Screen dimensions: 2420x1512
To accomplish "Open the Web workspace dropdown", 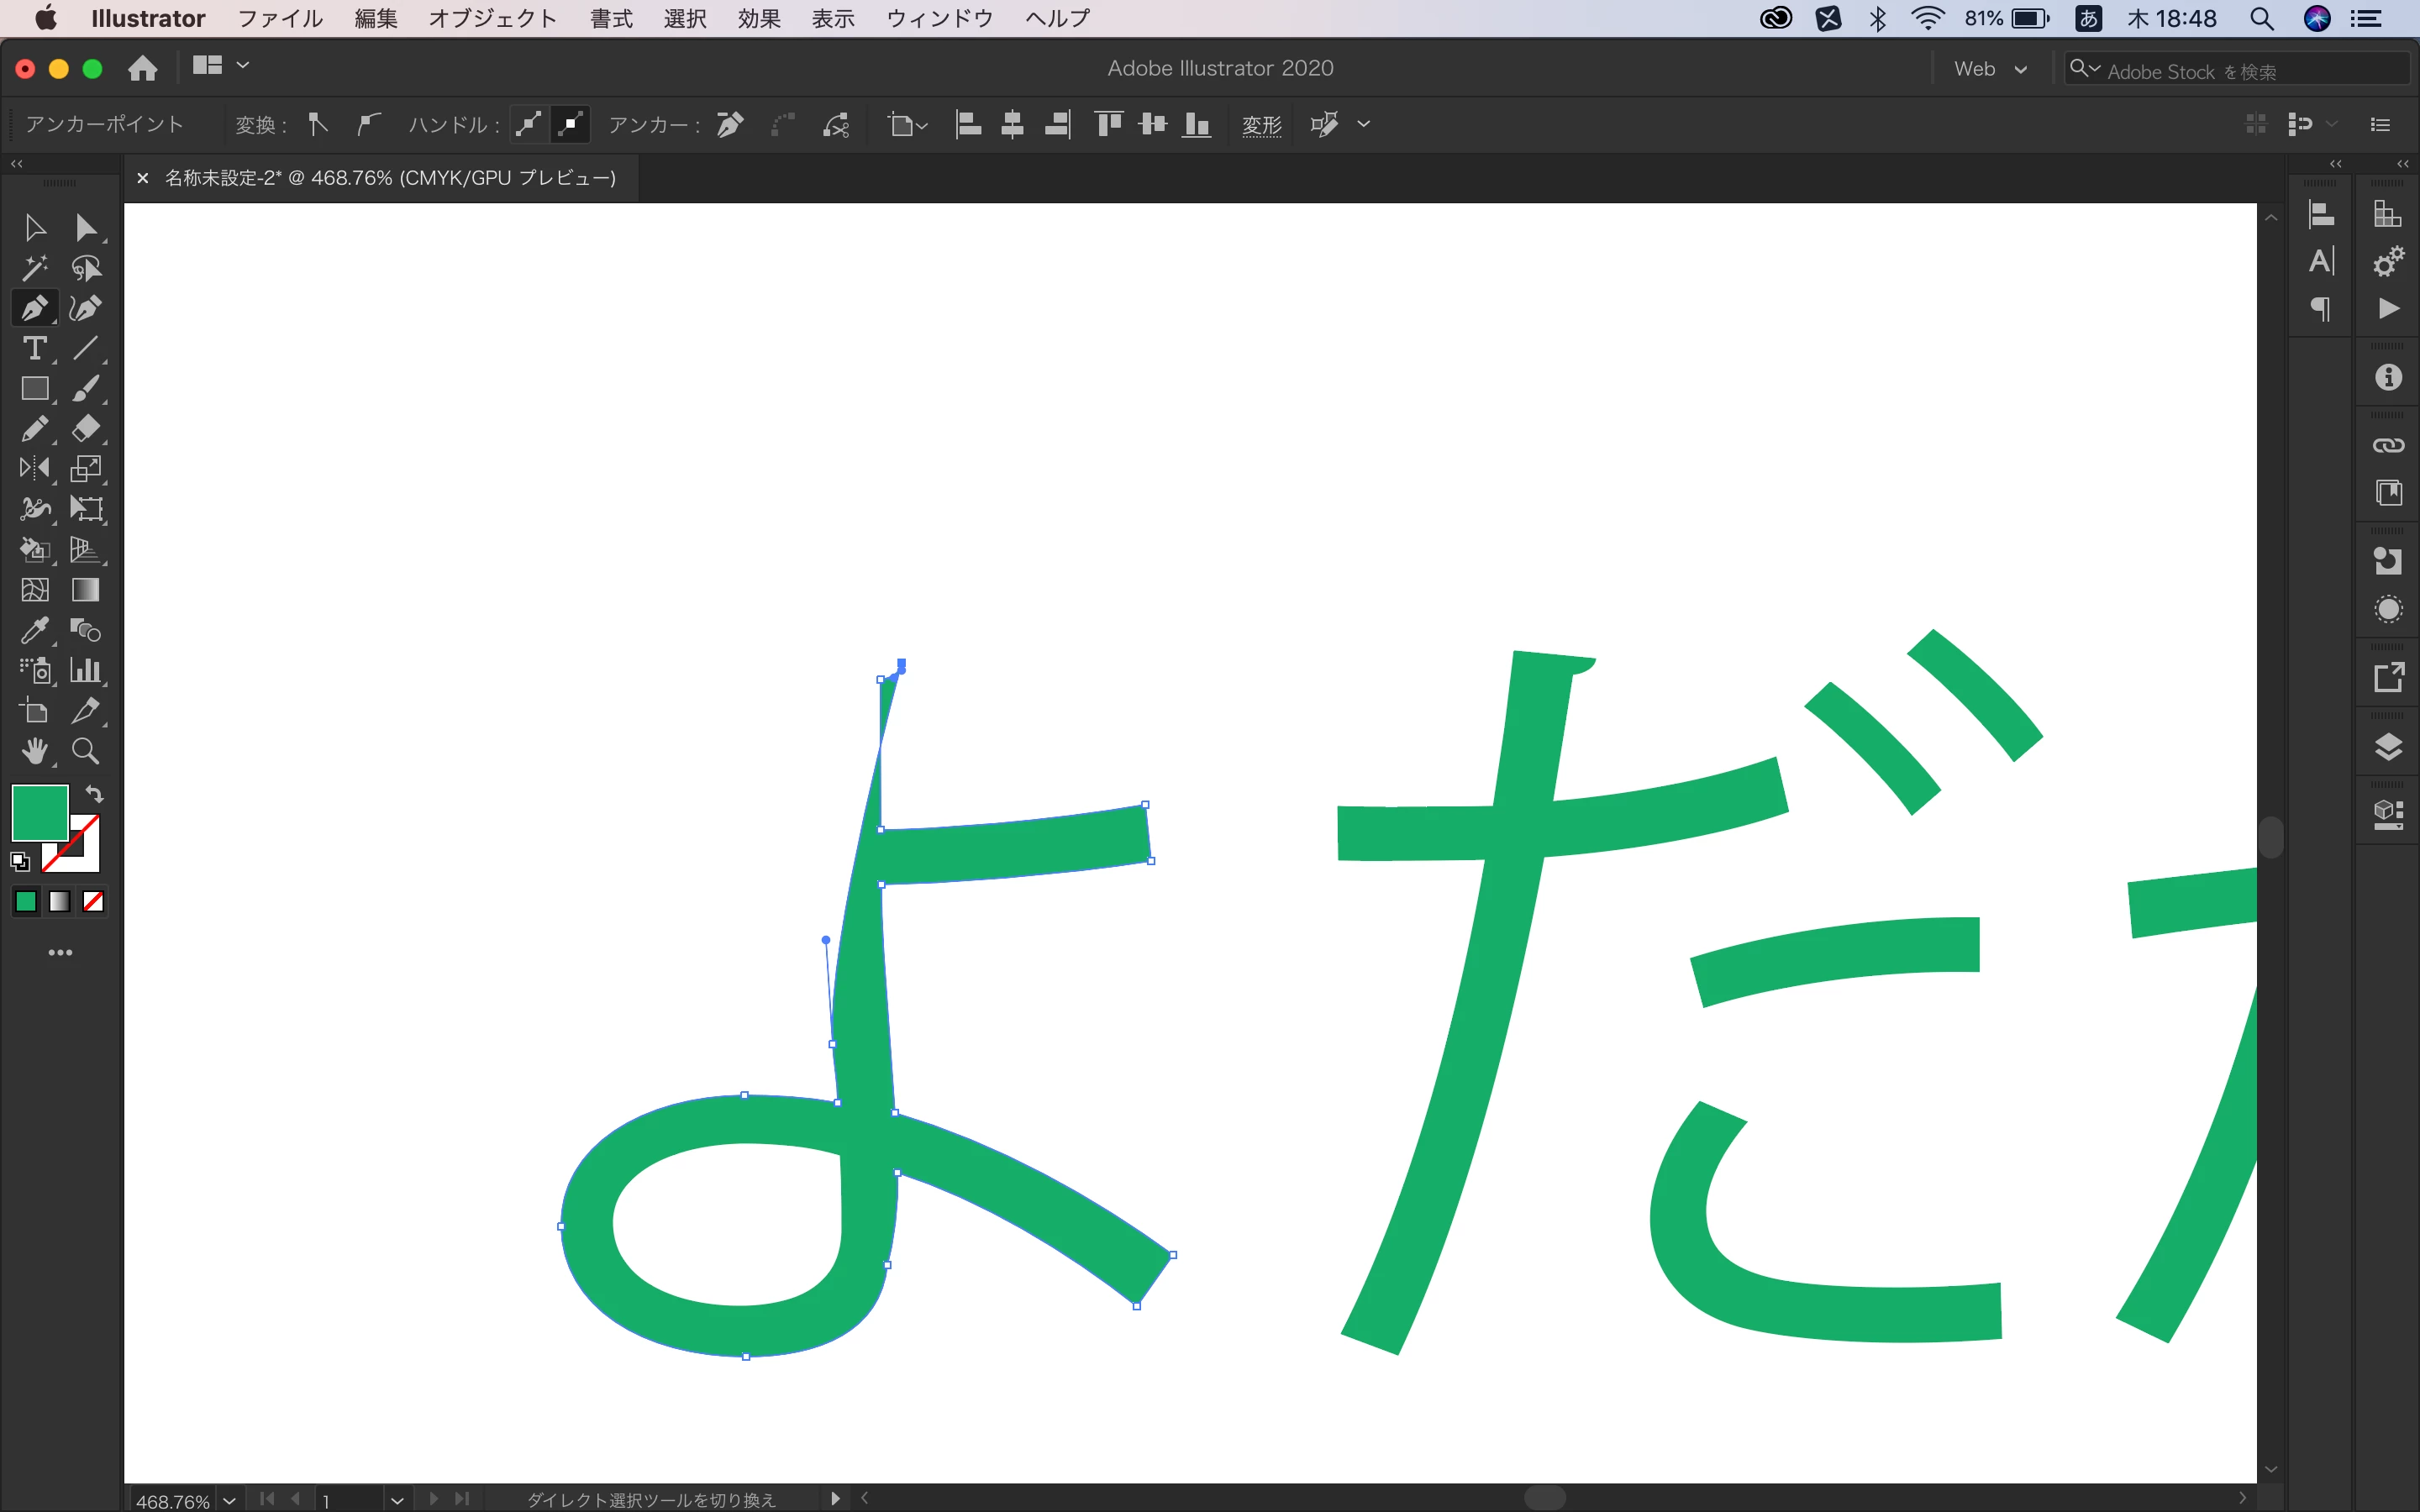I will coord(1990,69).
